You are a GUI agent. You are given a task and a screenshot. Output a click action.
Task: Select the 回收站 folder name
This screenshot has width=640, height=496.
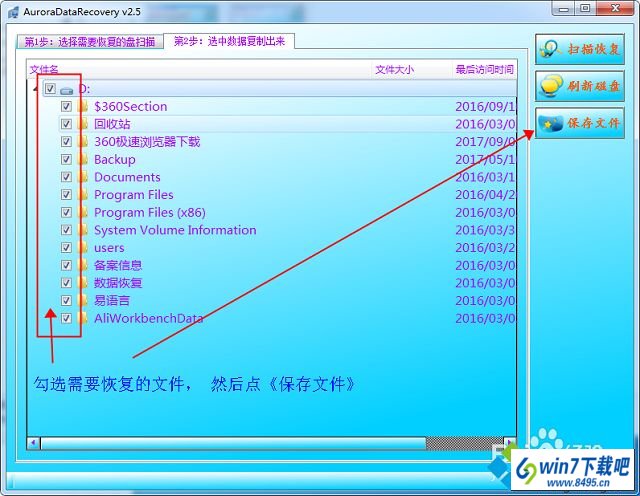112,124
